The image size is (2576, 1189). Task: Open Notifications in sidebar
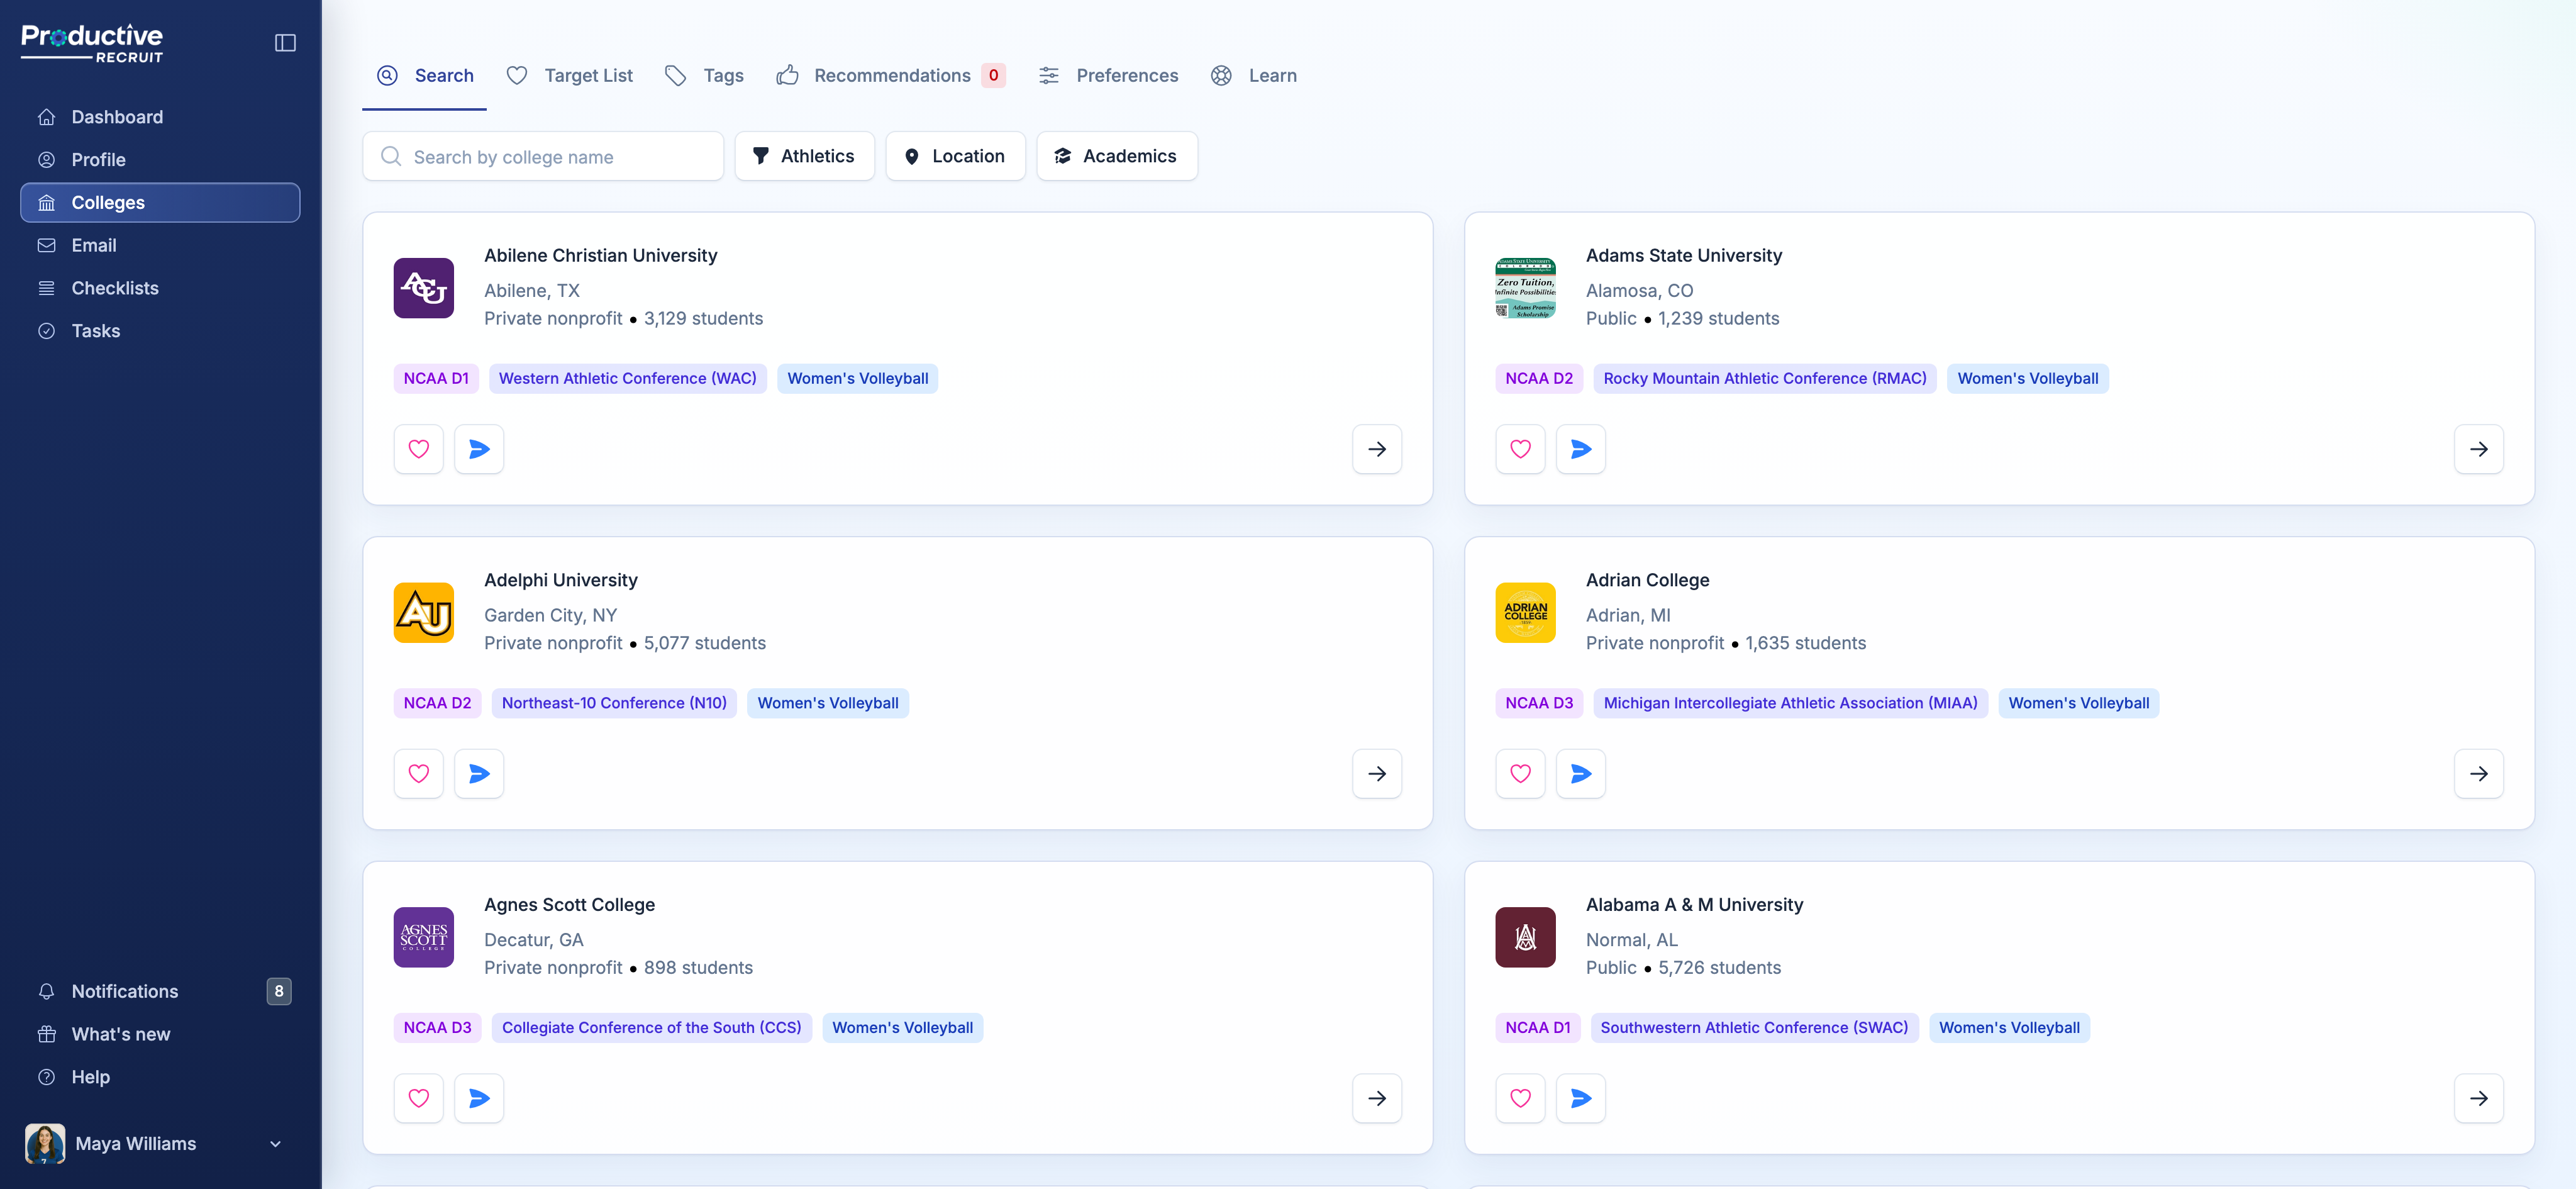[x=160, y=992]
